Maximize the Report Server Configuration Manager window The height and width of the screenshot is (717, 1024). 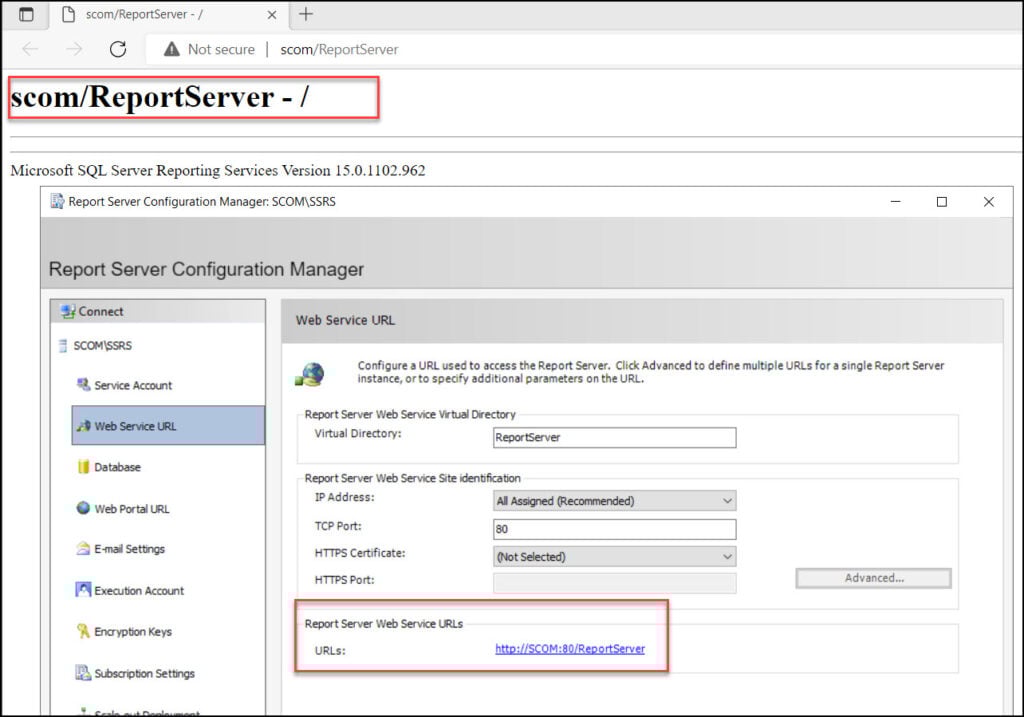point(942,202)
